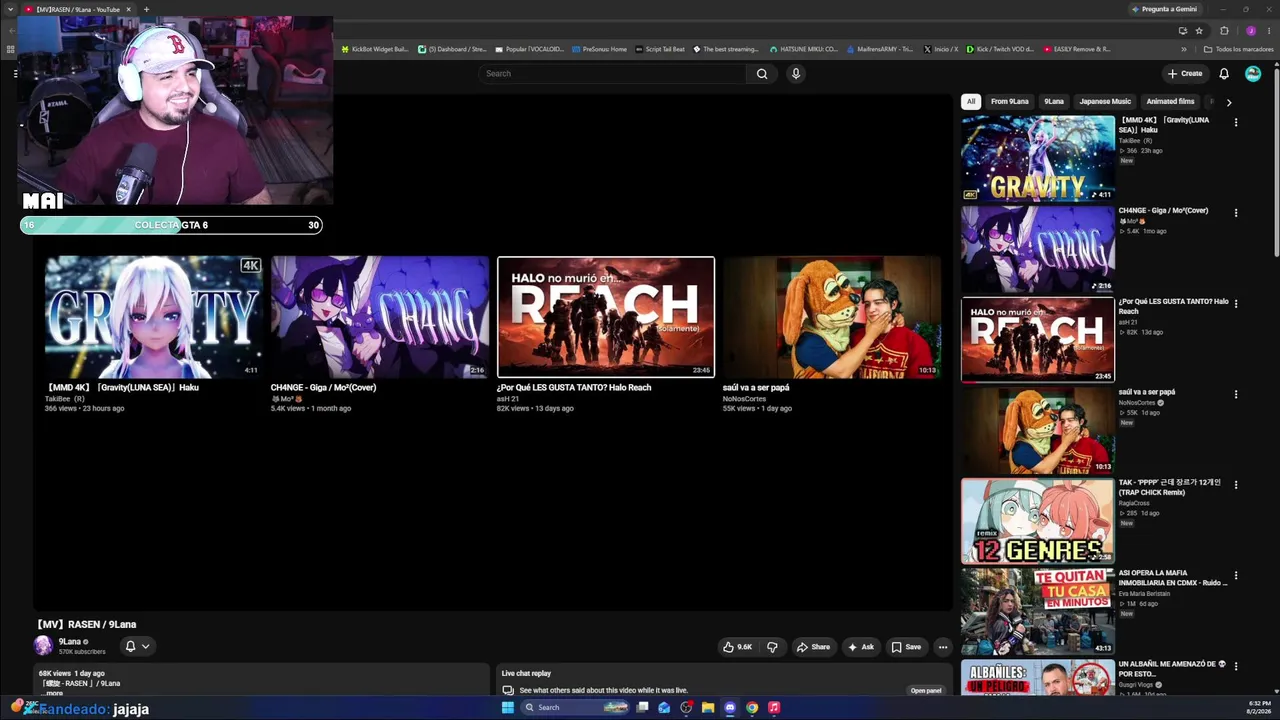Click the 'Pregunta a Gemini' button
Image resolution: width=1280 pixels, height=720 pixels.
[1164, 9]
